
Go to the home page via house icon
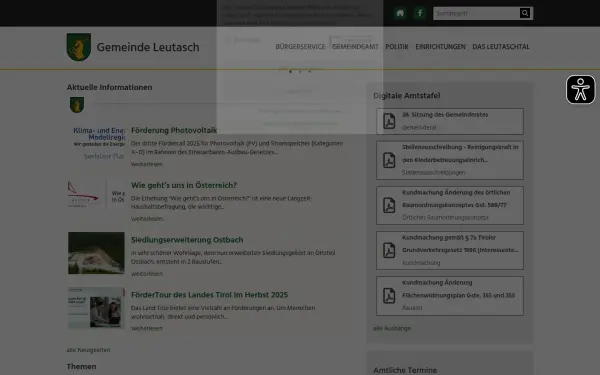[x=400, y=13]
